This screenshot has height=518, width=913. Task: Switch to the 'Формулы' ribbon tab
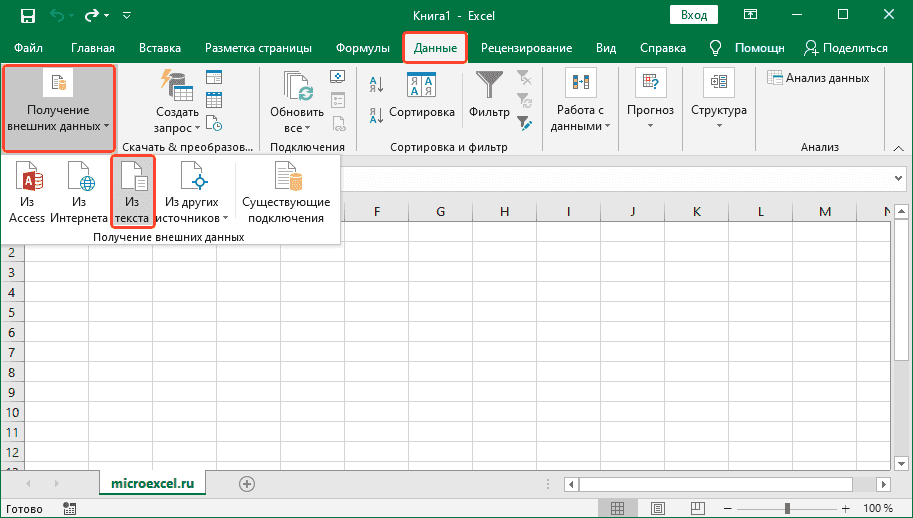362,48
